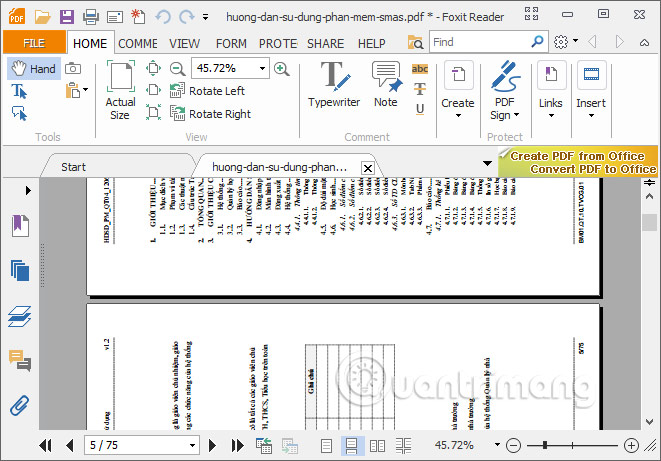The width and height of the screenshot is (661, 461).
Task: Click the vertical scrollbar down arrow
Action: (649, 422)
